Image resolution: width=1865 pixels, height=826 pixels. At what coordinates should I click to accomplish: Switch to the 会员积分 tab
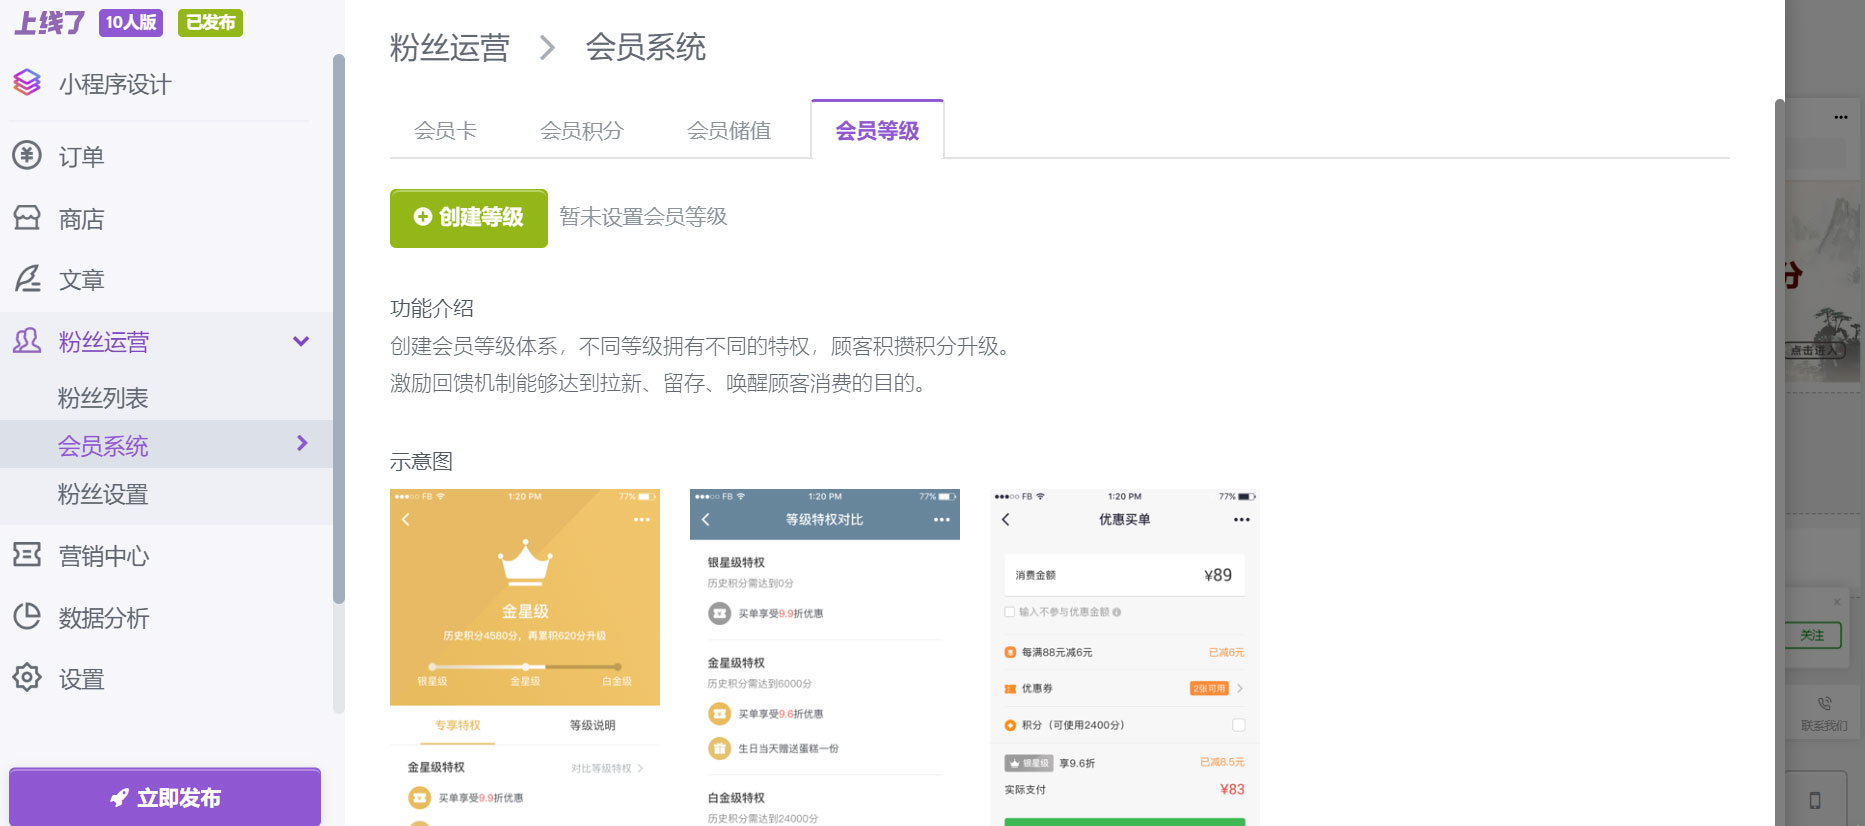click(x=581, y=131)
